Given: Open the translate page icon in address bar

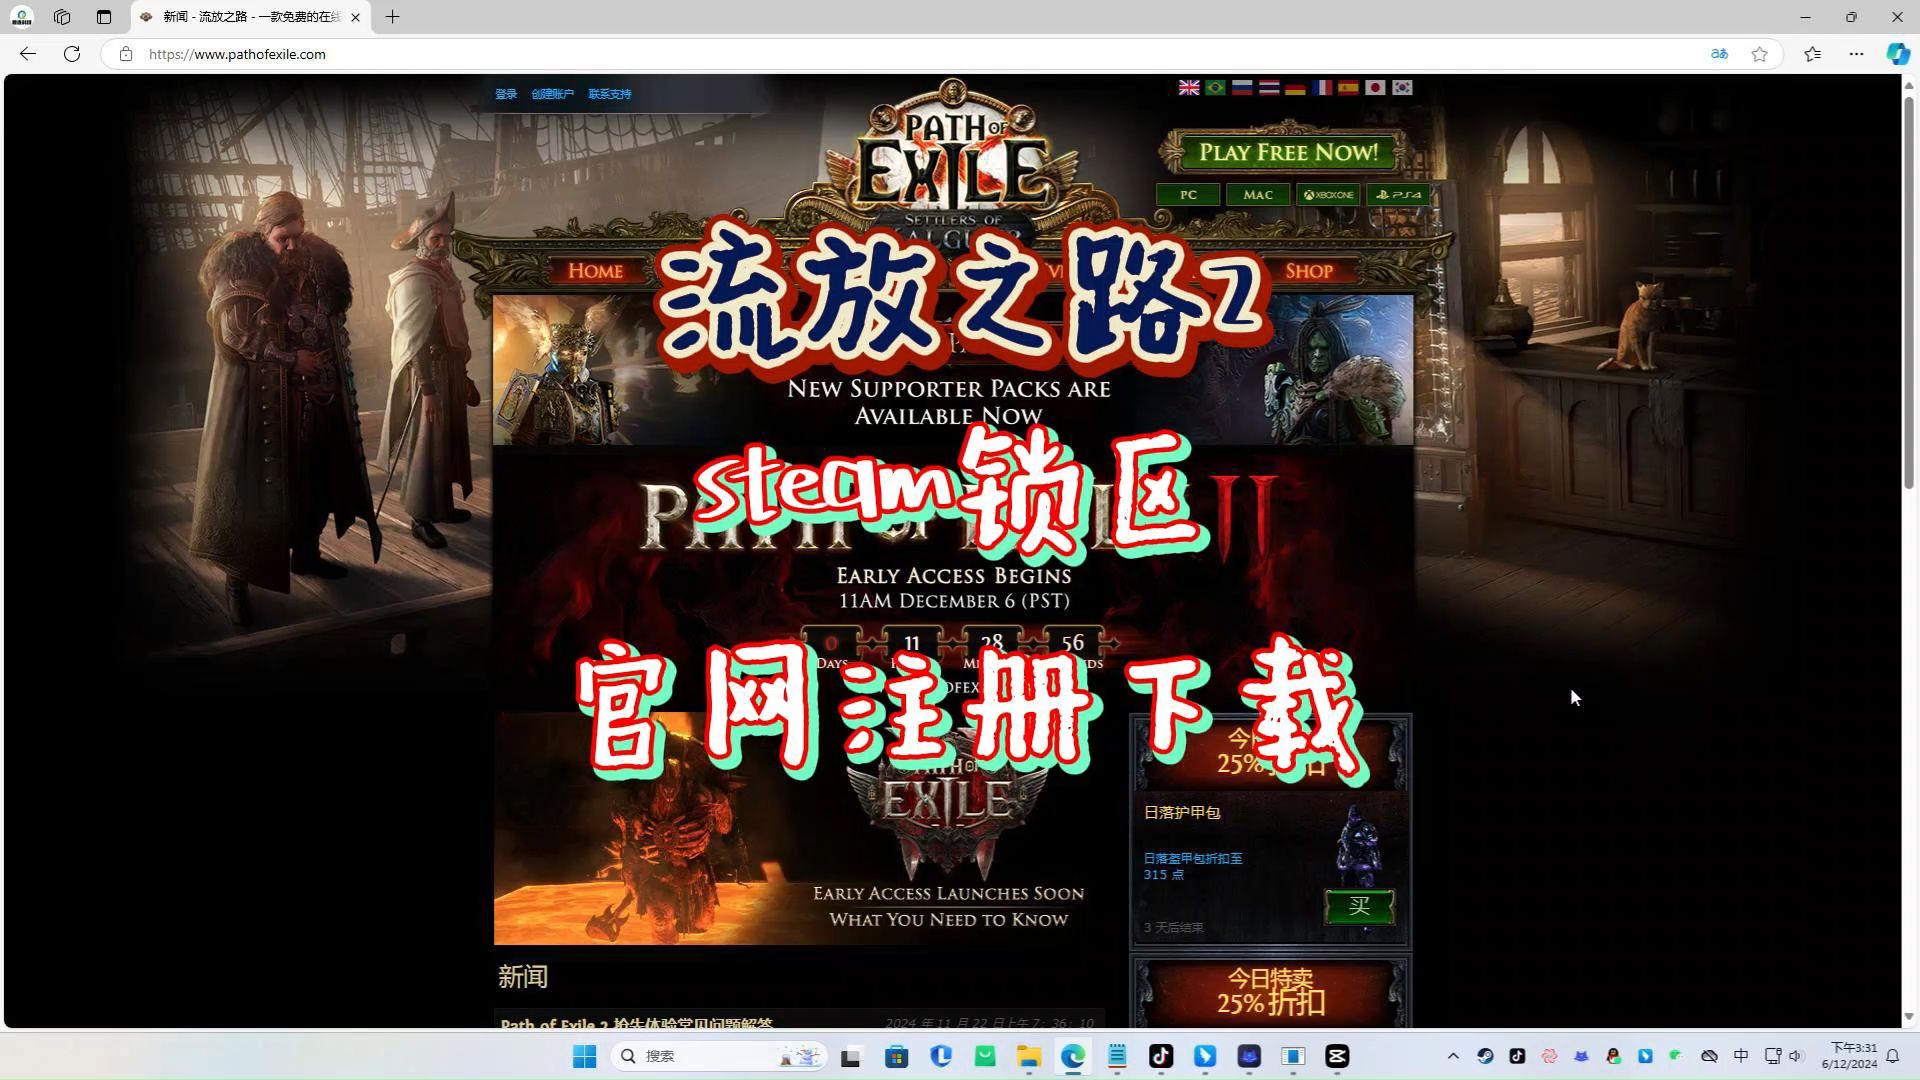Looking at the screenshot, I should 1719,54.
